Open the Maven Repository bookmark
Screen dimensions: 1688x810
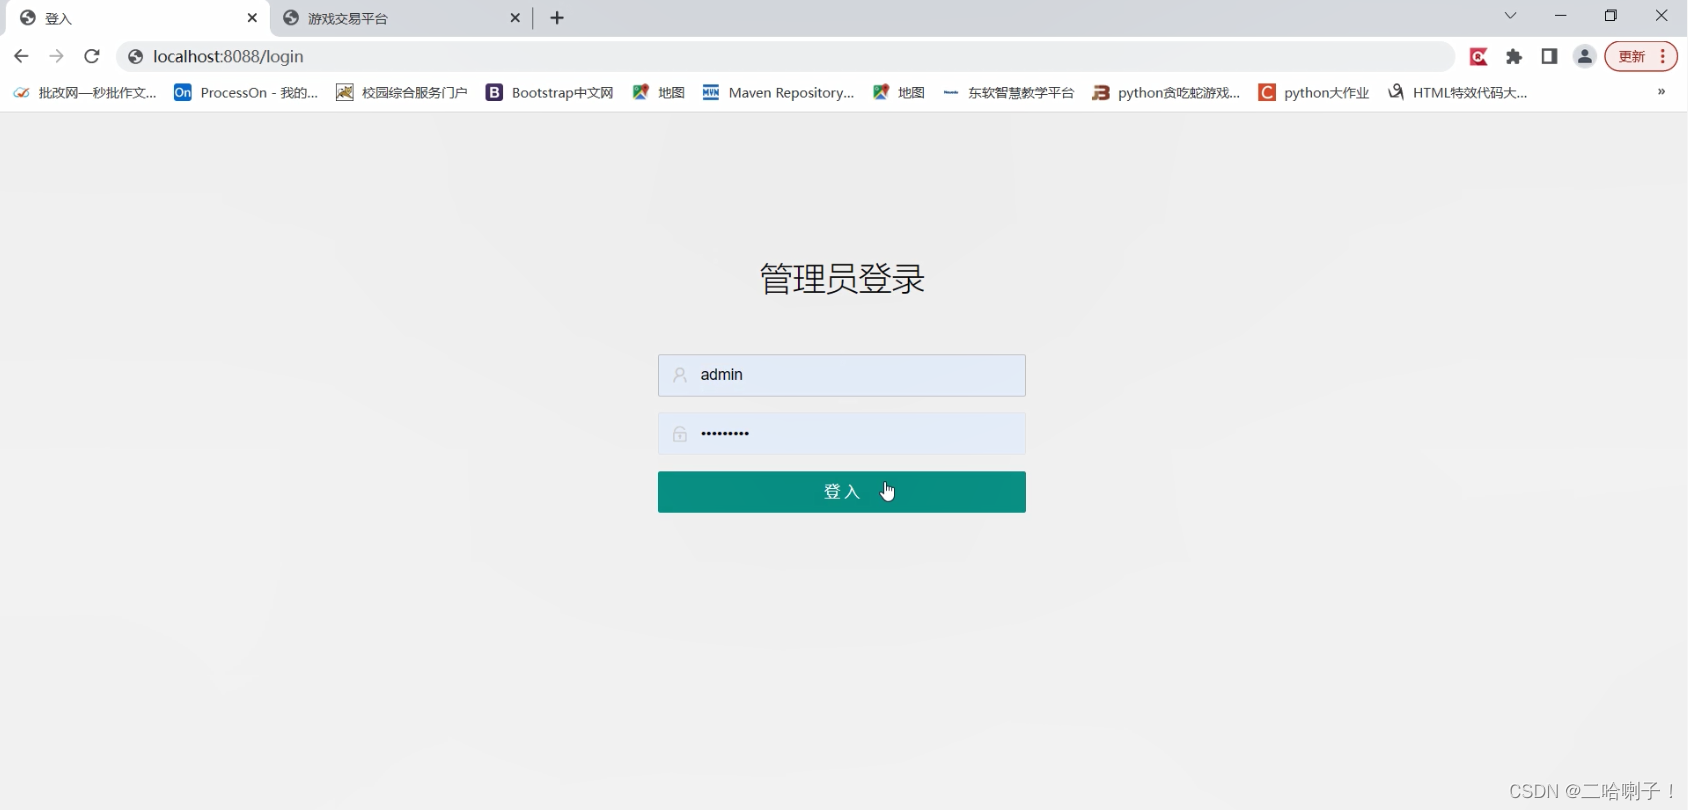point(779,93)
